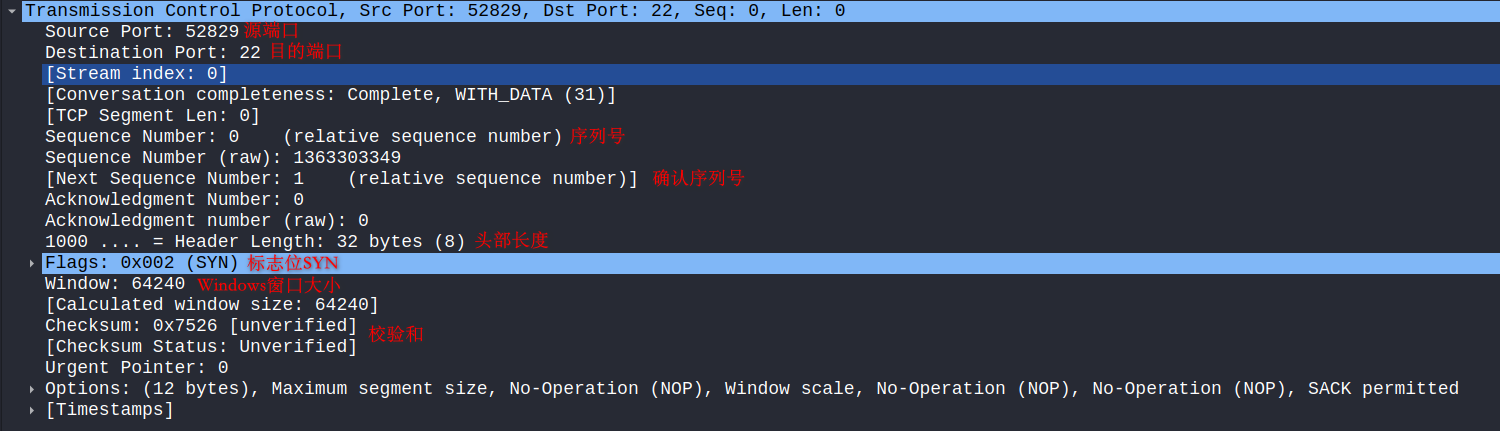Click the [Stream index: 0] row
Screen dimensions: 1500x431
pyautogui.click(x=137, y=74)
